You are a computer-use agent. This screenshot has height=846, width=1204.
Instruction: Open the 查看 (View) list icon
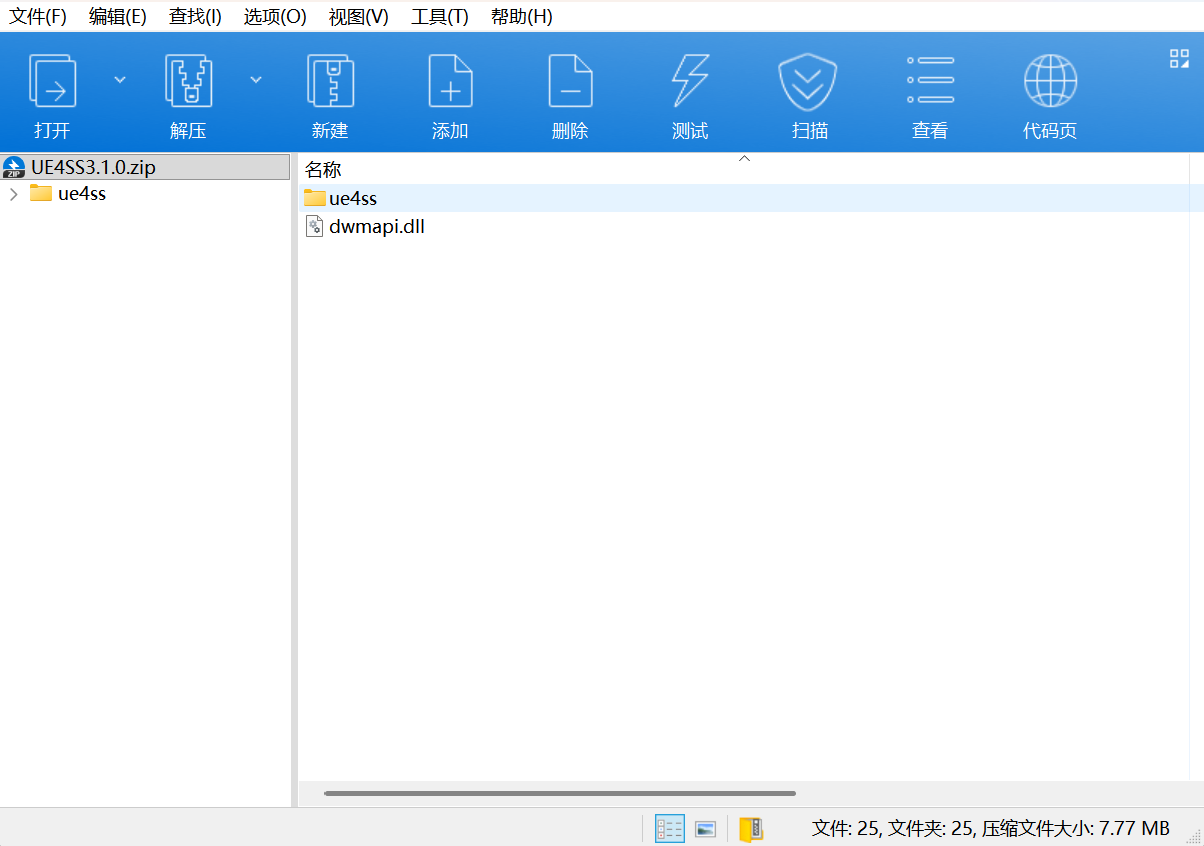[x=930, y=80]
